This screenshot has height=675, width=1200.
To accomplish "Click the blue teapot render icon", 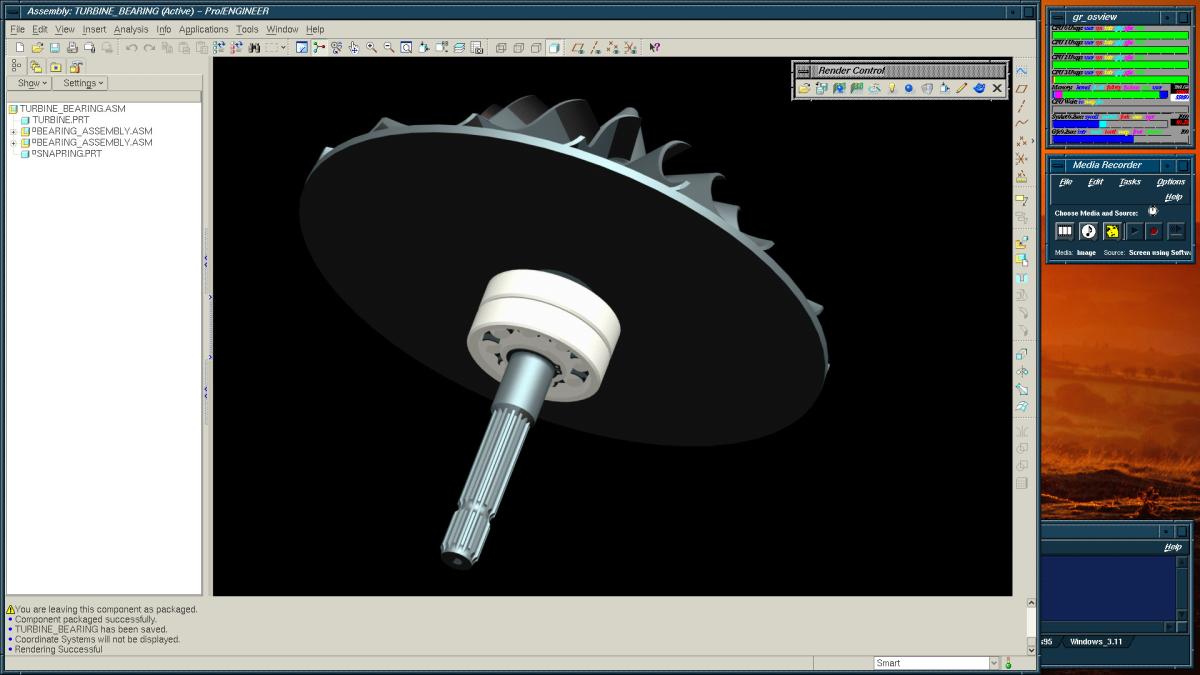I will [979, 88].
